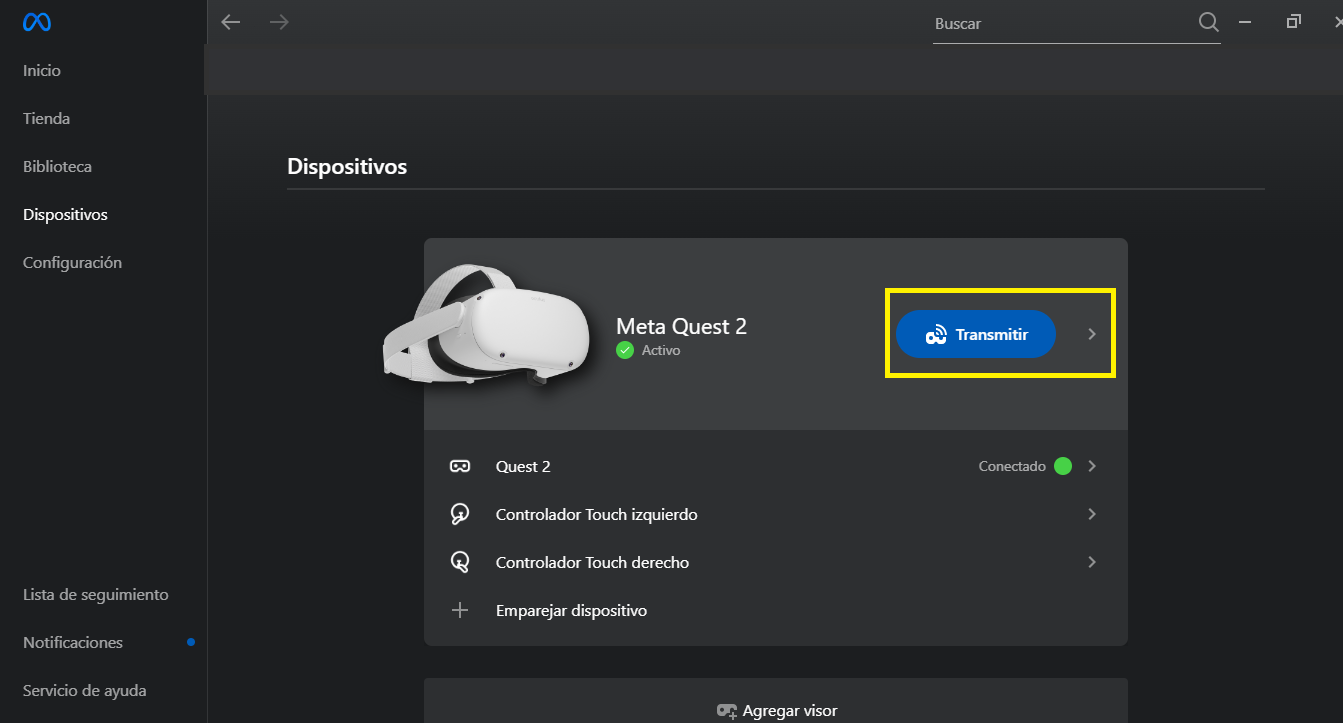Click the plus icon for Emparejar dispositivo

point(460,610)
